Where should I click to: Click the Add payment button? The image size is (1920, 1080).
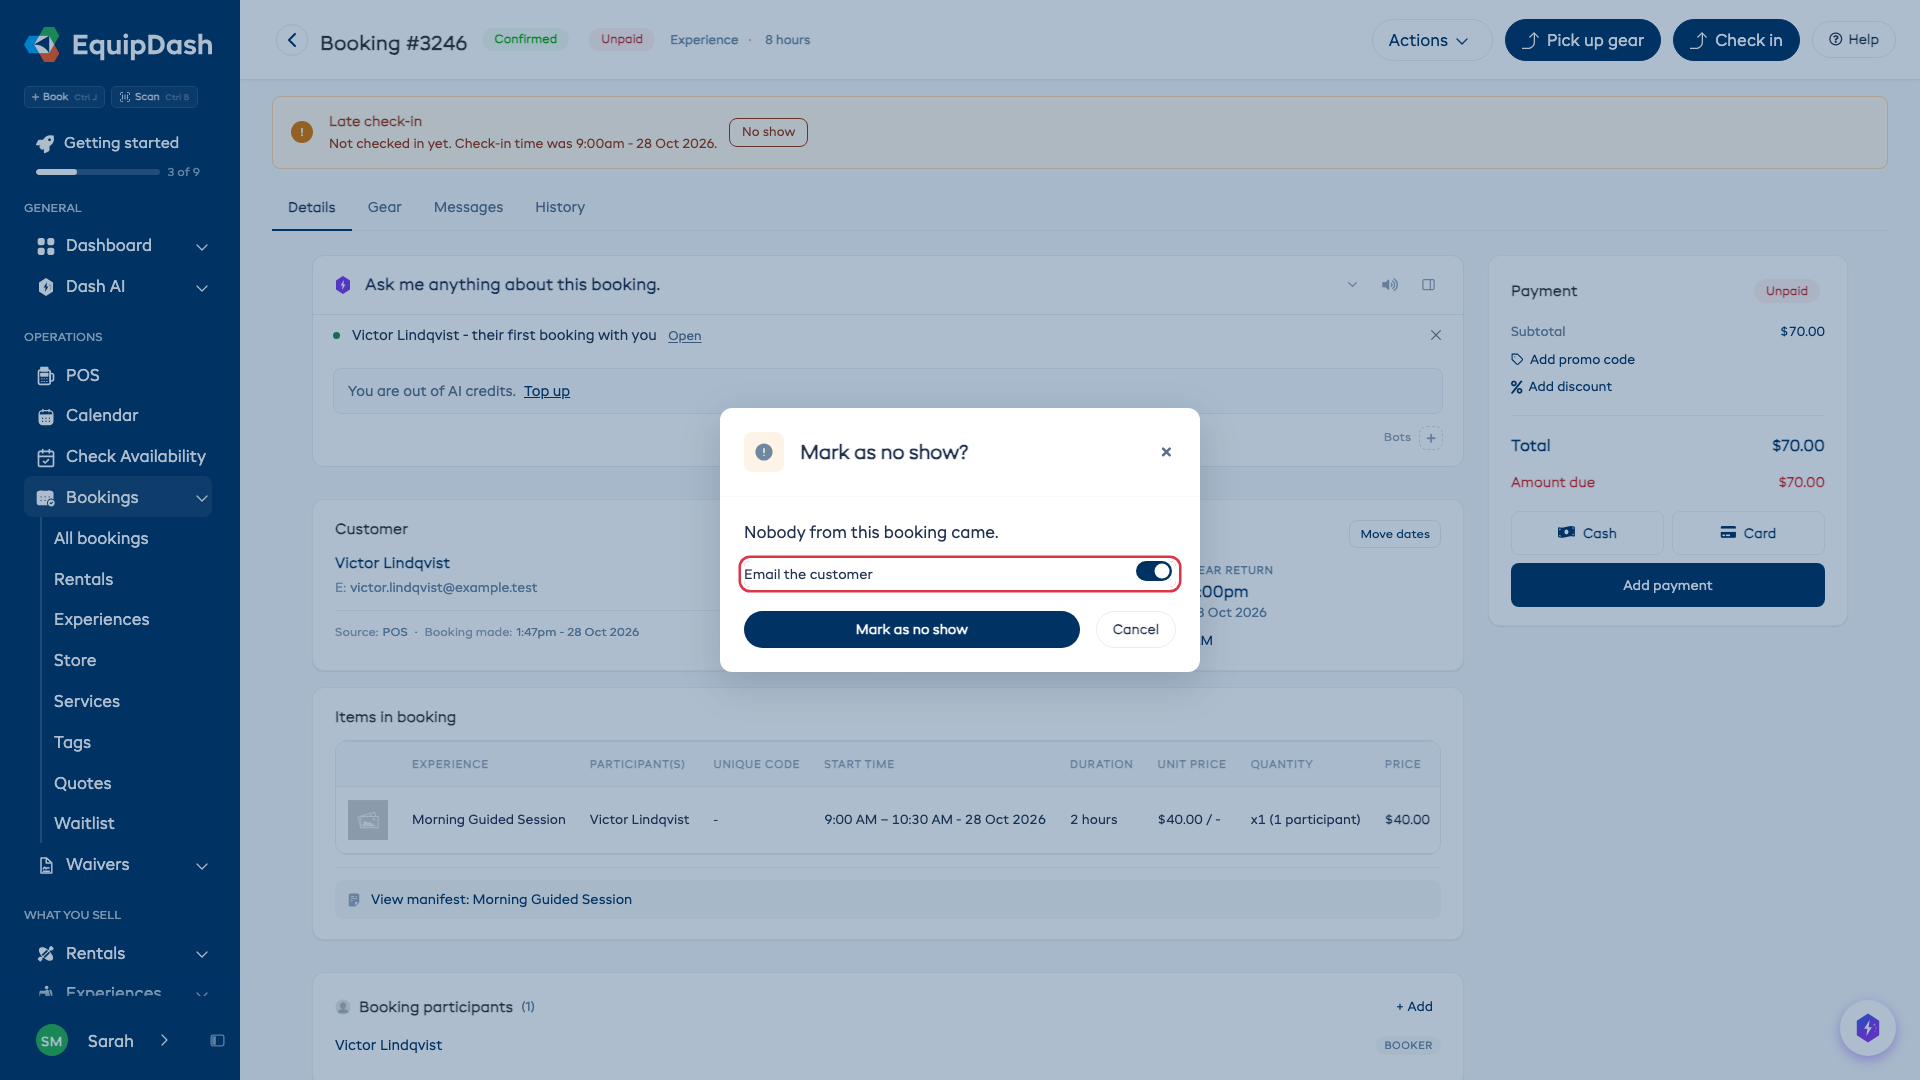(1667, 585)
